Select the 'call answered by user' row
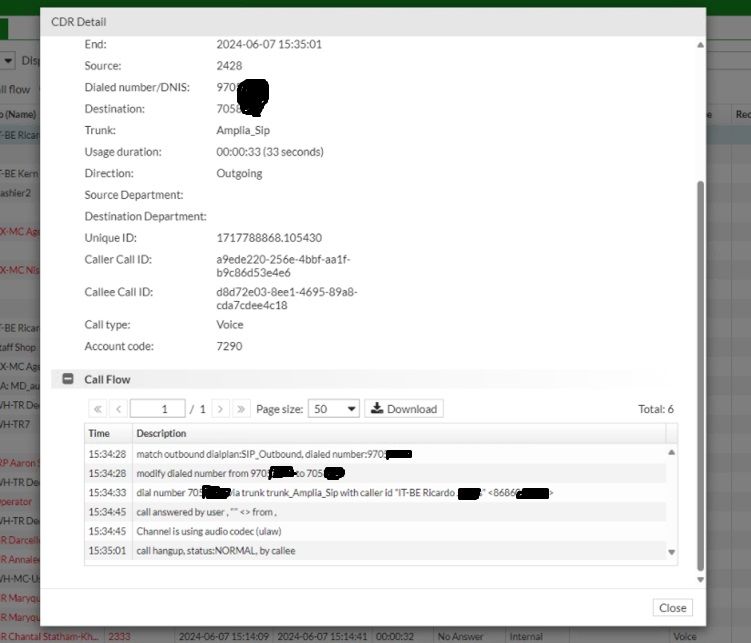This screenshot has height=643, width=751. click(376, 512)
